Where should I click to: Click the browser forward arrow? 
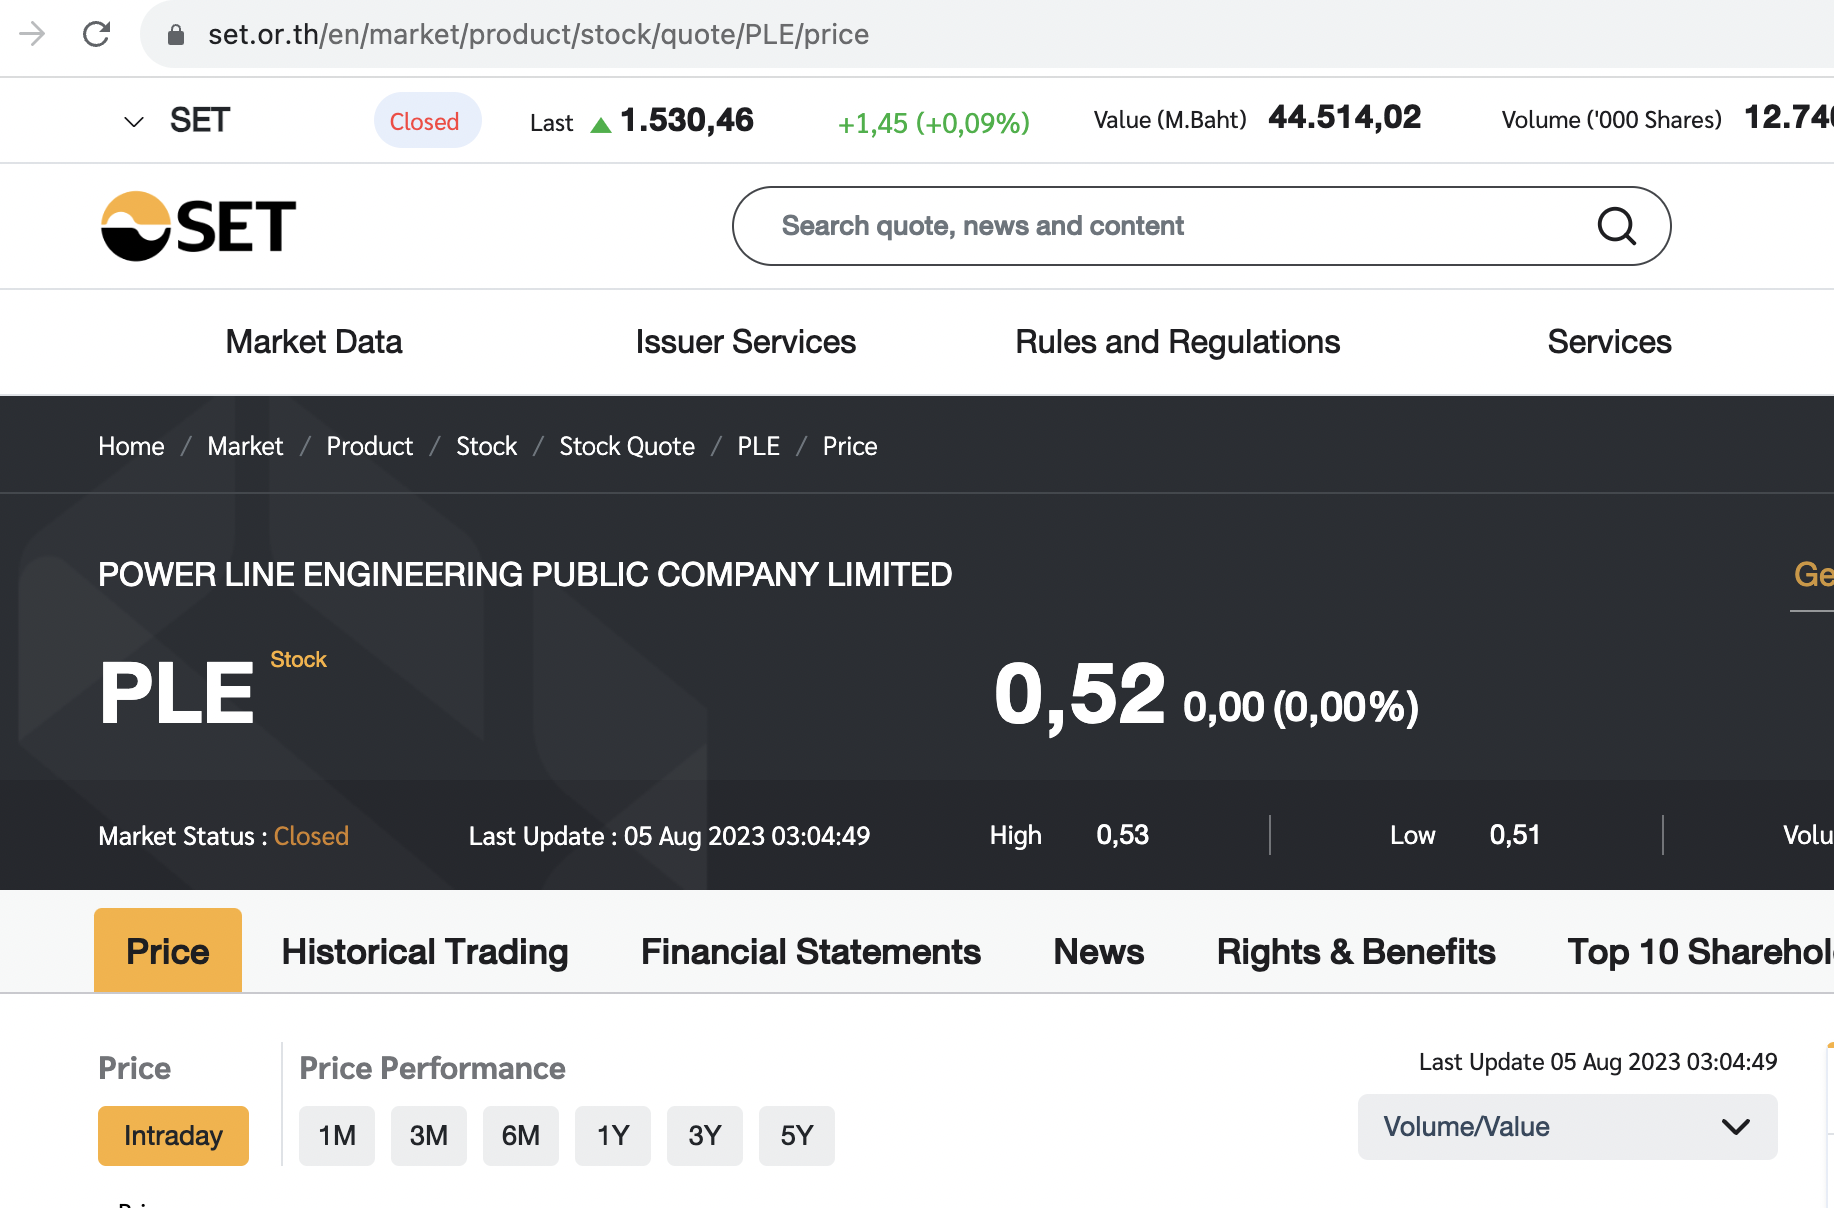pyautogui.click(x=32, y=34)
